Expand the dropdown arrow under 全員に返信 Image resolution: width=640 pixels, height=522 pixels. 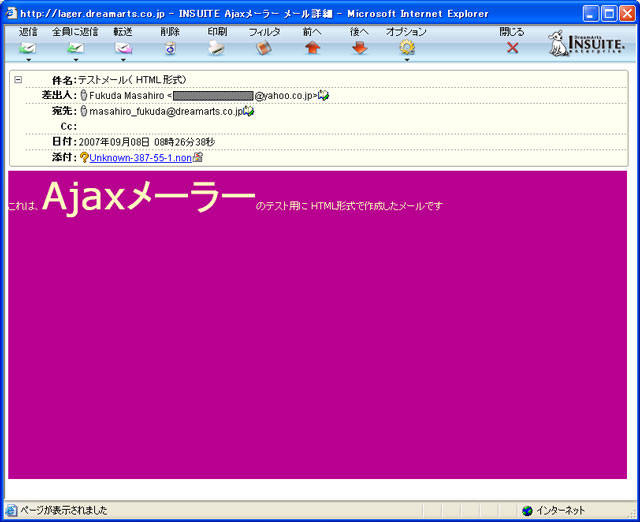point(75,60)
